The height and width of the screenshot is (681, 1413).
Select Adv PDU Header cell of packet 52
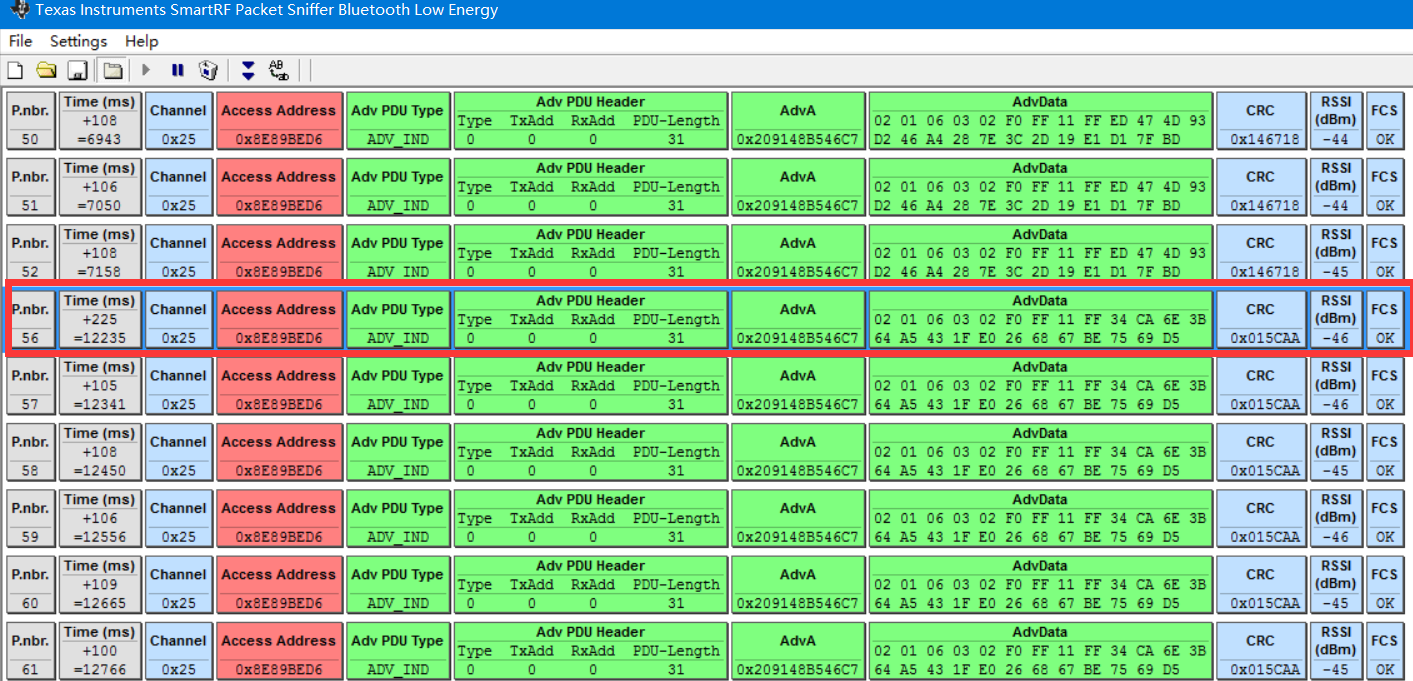tap(591, 253)
